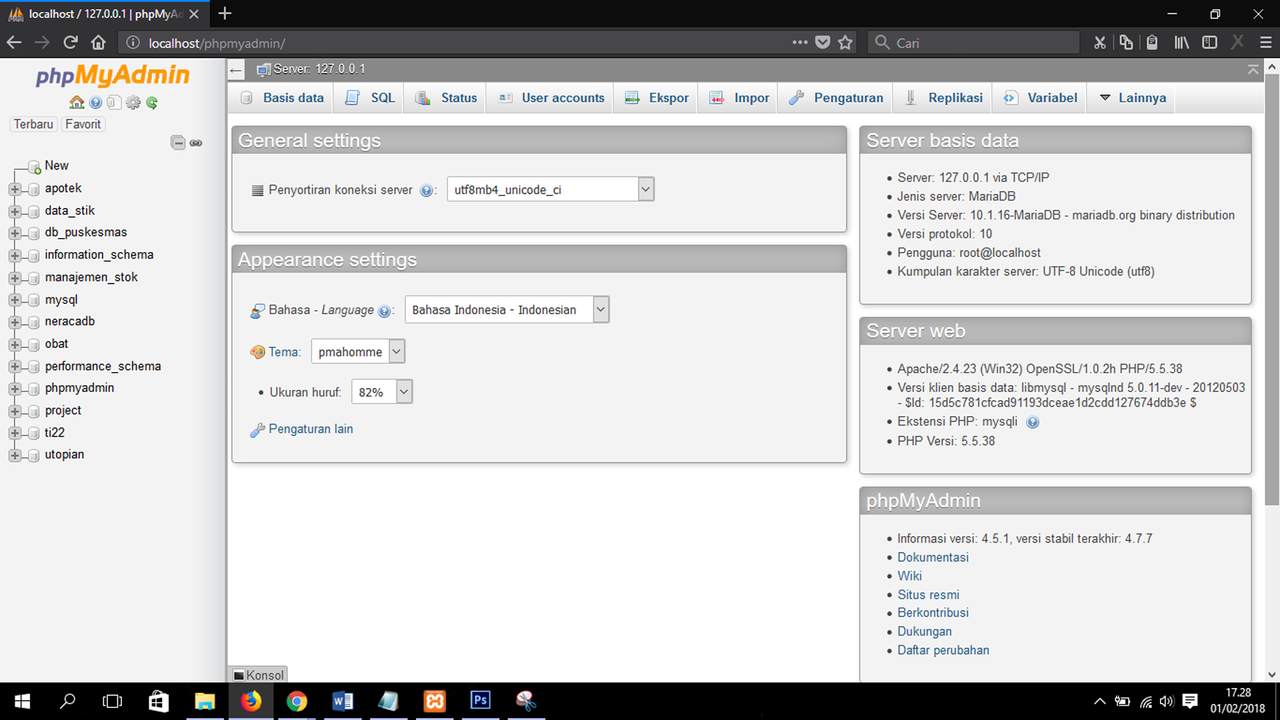
Task: Create a New database from the tree
Action: [57, 166]
